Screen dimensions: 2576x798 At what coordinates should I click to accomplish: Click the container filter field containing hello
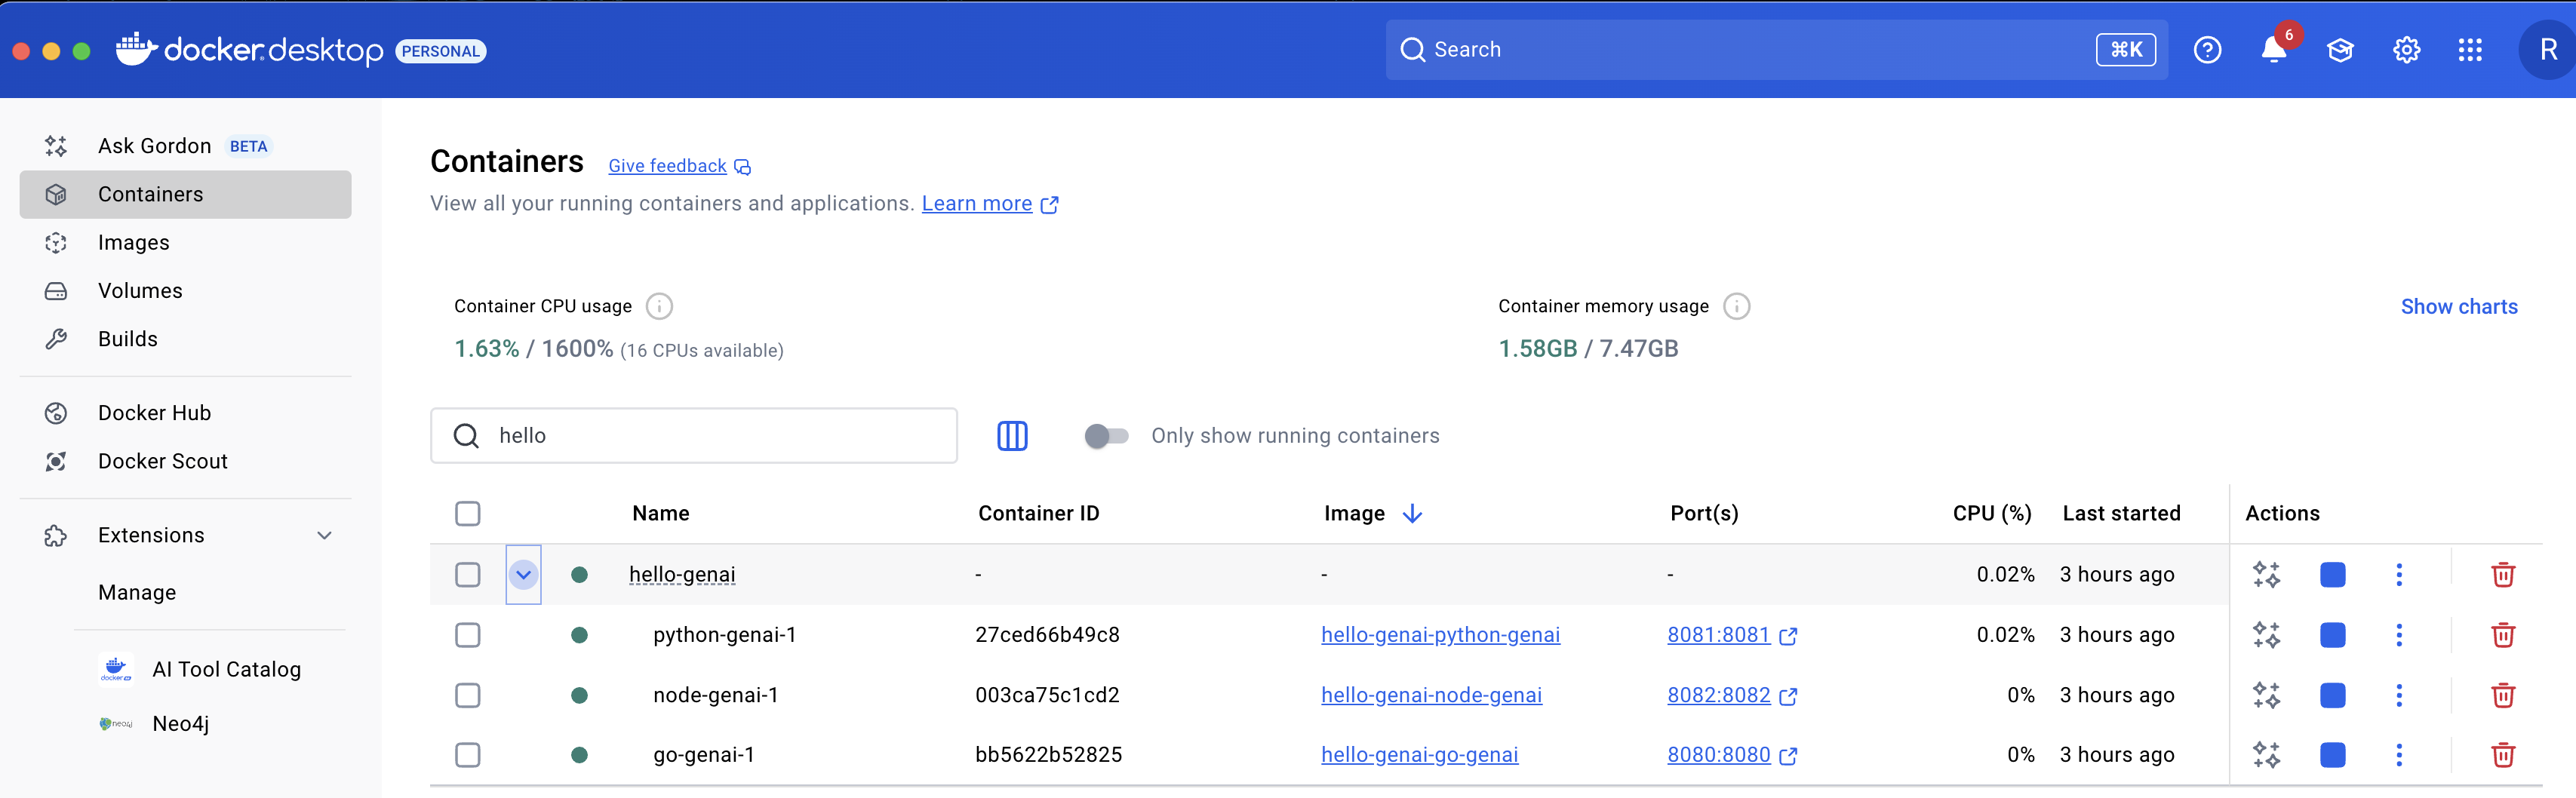(x=694, y=436)
